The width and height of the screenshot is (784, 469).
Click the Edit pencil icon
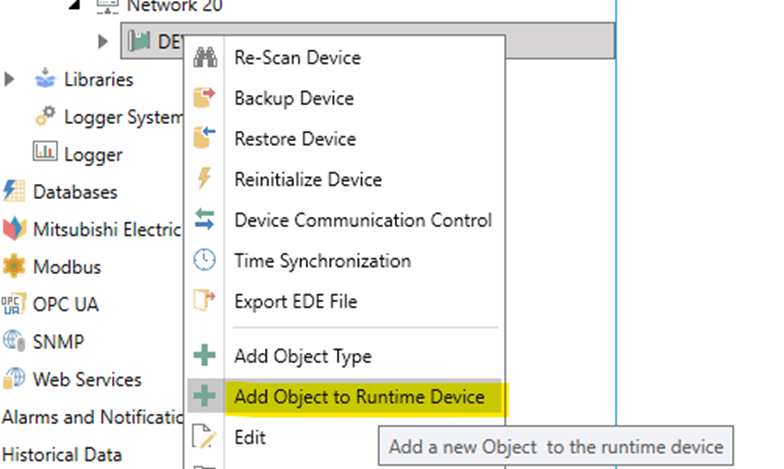pos(204,437)
